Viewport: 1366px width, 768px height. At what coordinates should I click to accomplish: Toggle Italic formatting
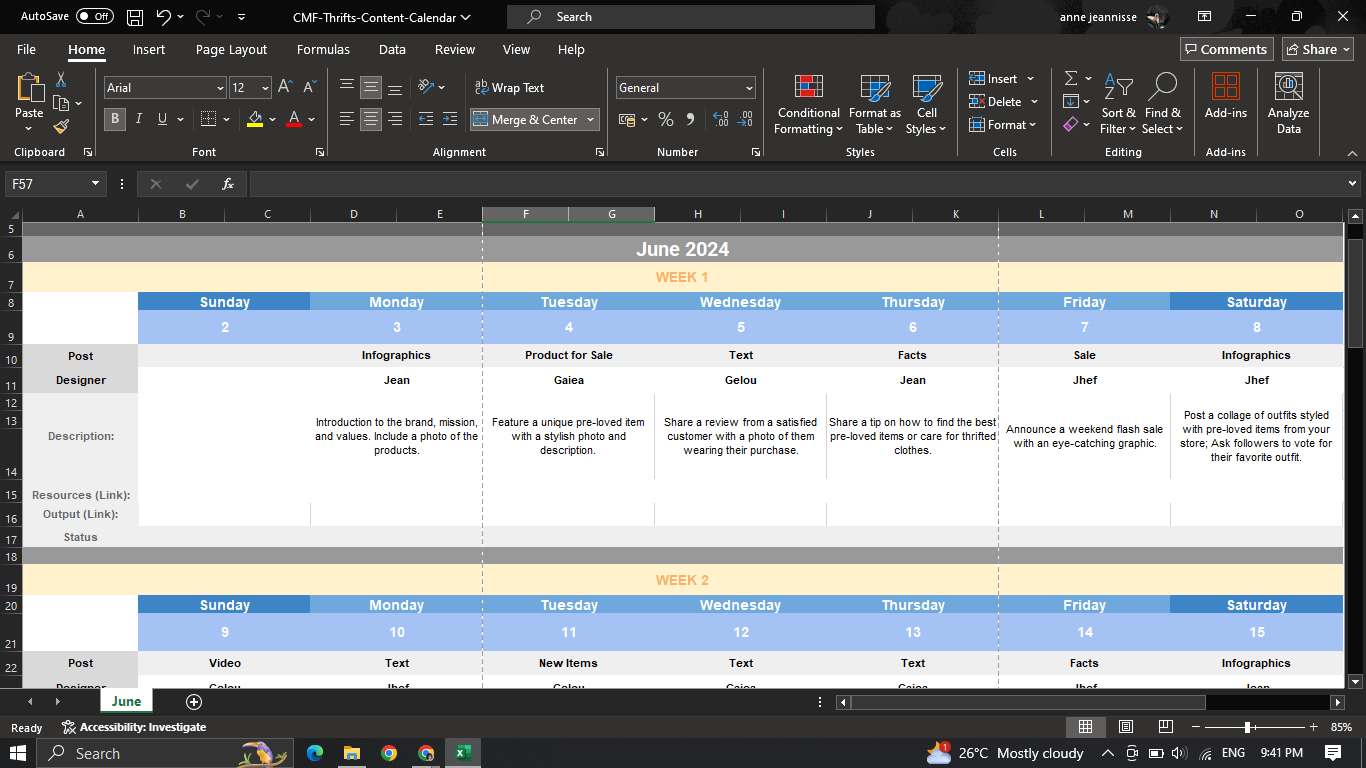[x=138, y=119]
